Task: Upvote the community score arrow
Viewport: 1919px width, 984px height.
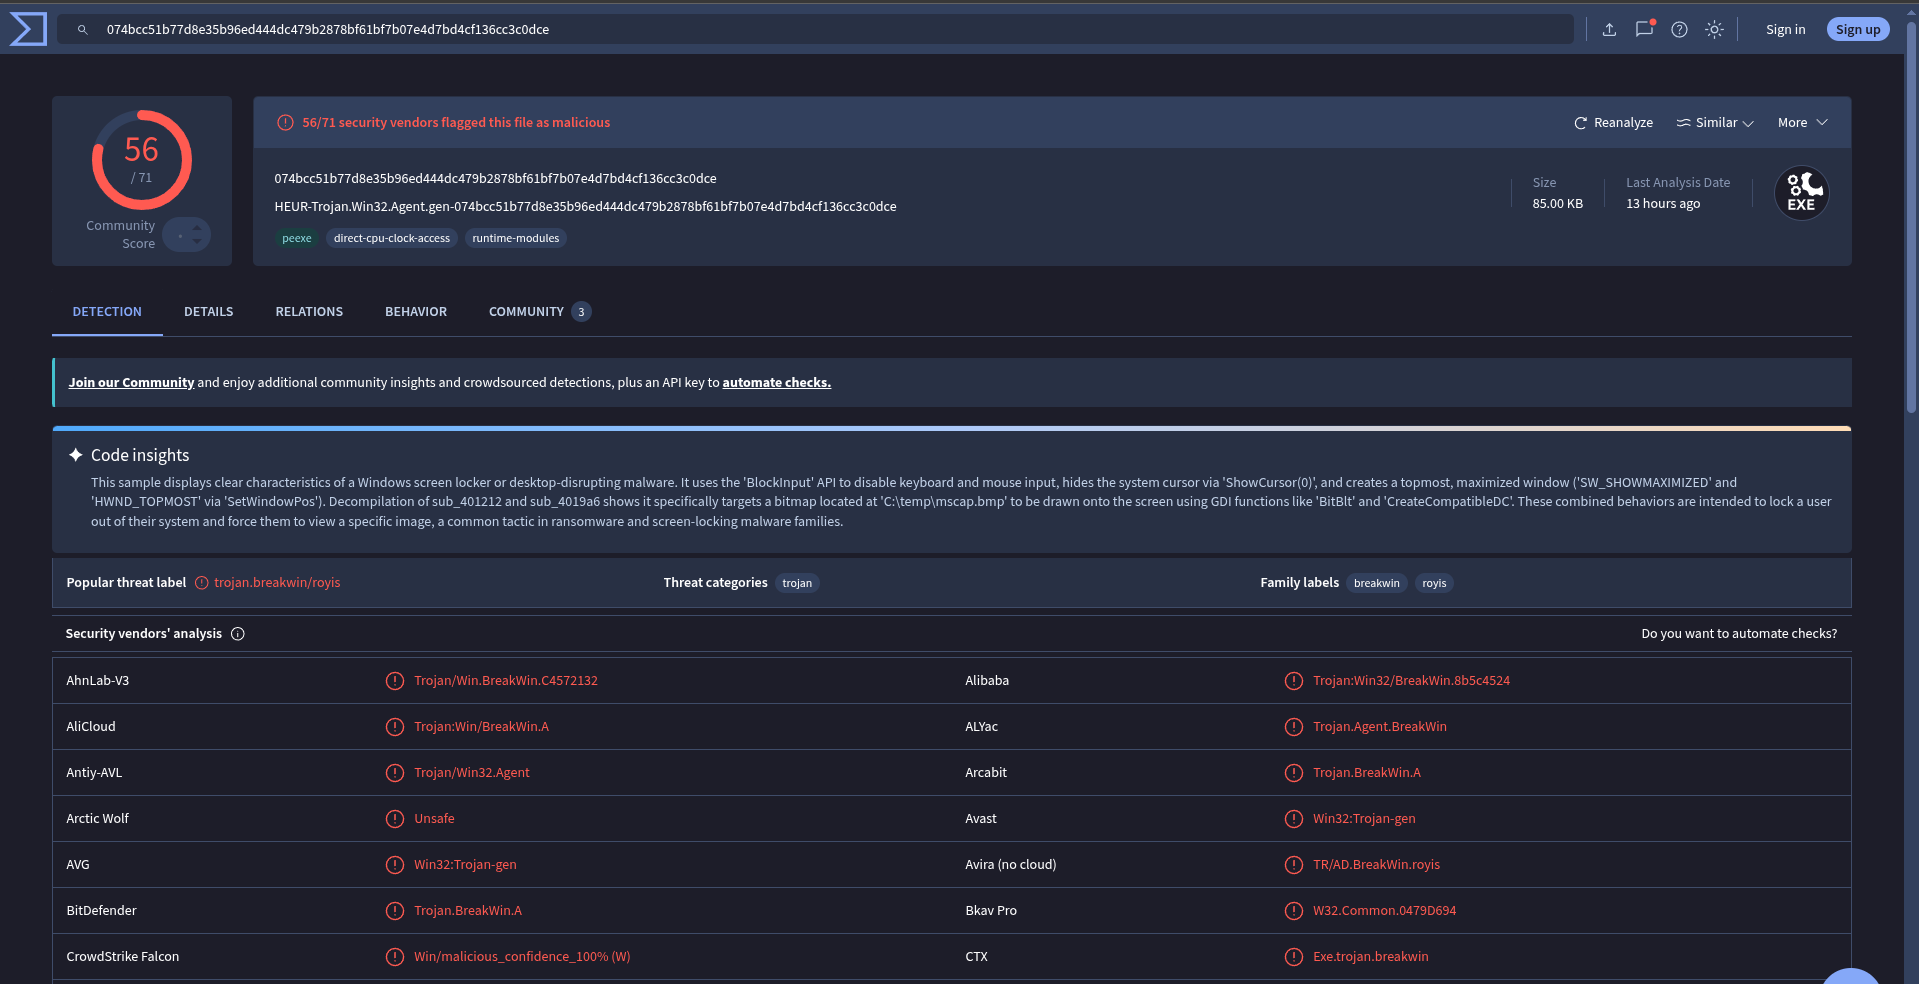Action: click(197, 228)
